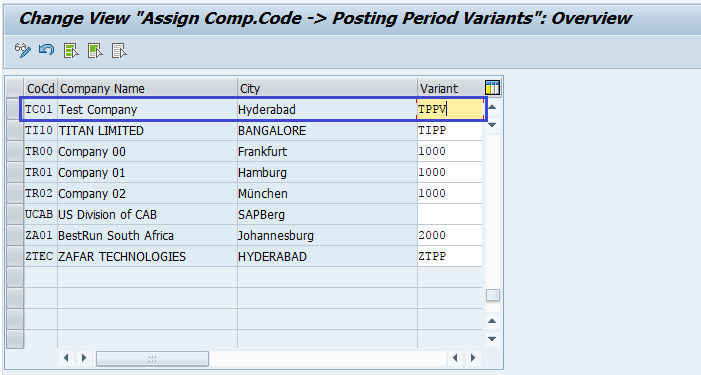Image resolution: width=701 pixels, height=375 pixels.
Task: Click the 'Test Company' name cell
Action: click(148, 110)
